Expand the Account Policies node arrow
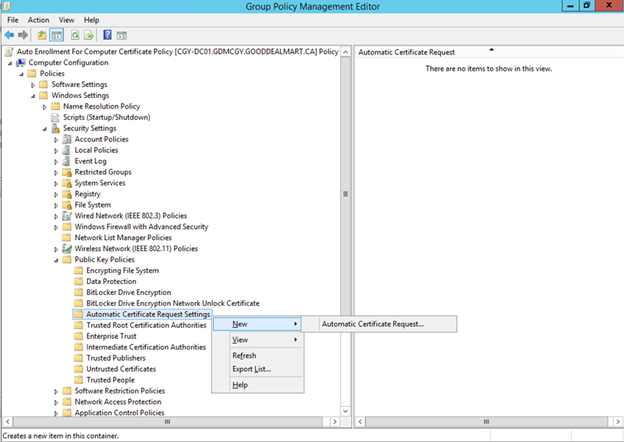The height and width of the screenshot is (442, 624). pyautogui.click(x=56, y=139)
